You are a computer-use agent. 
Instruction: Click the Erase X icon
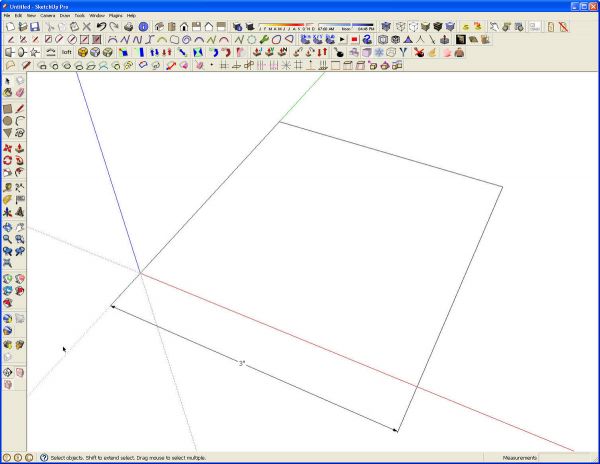tap(87, 26)
